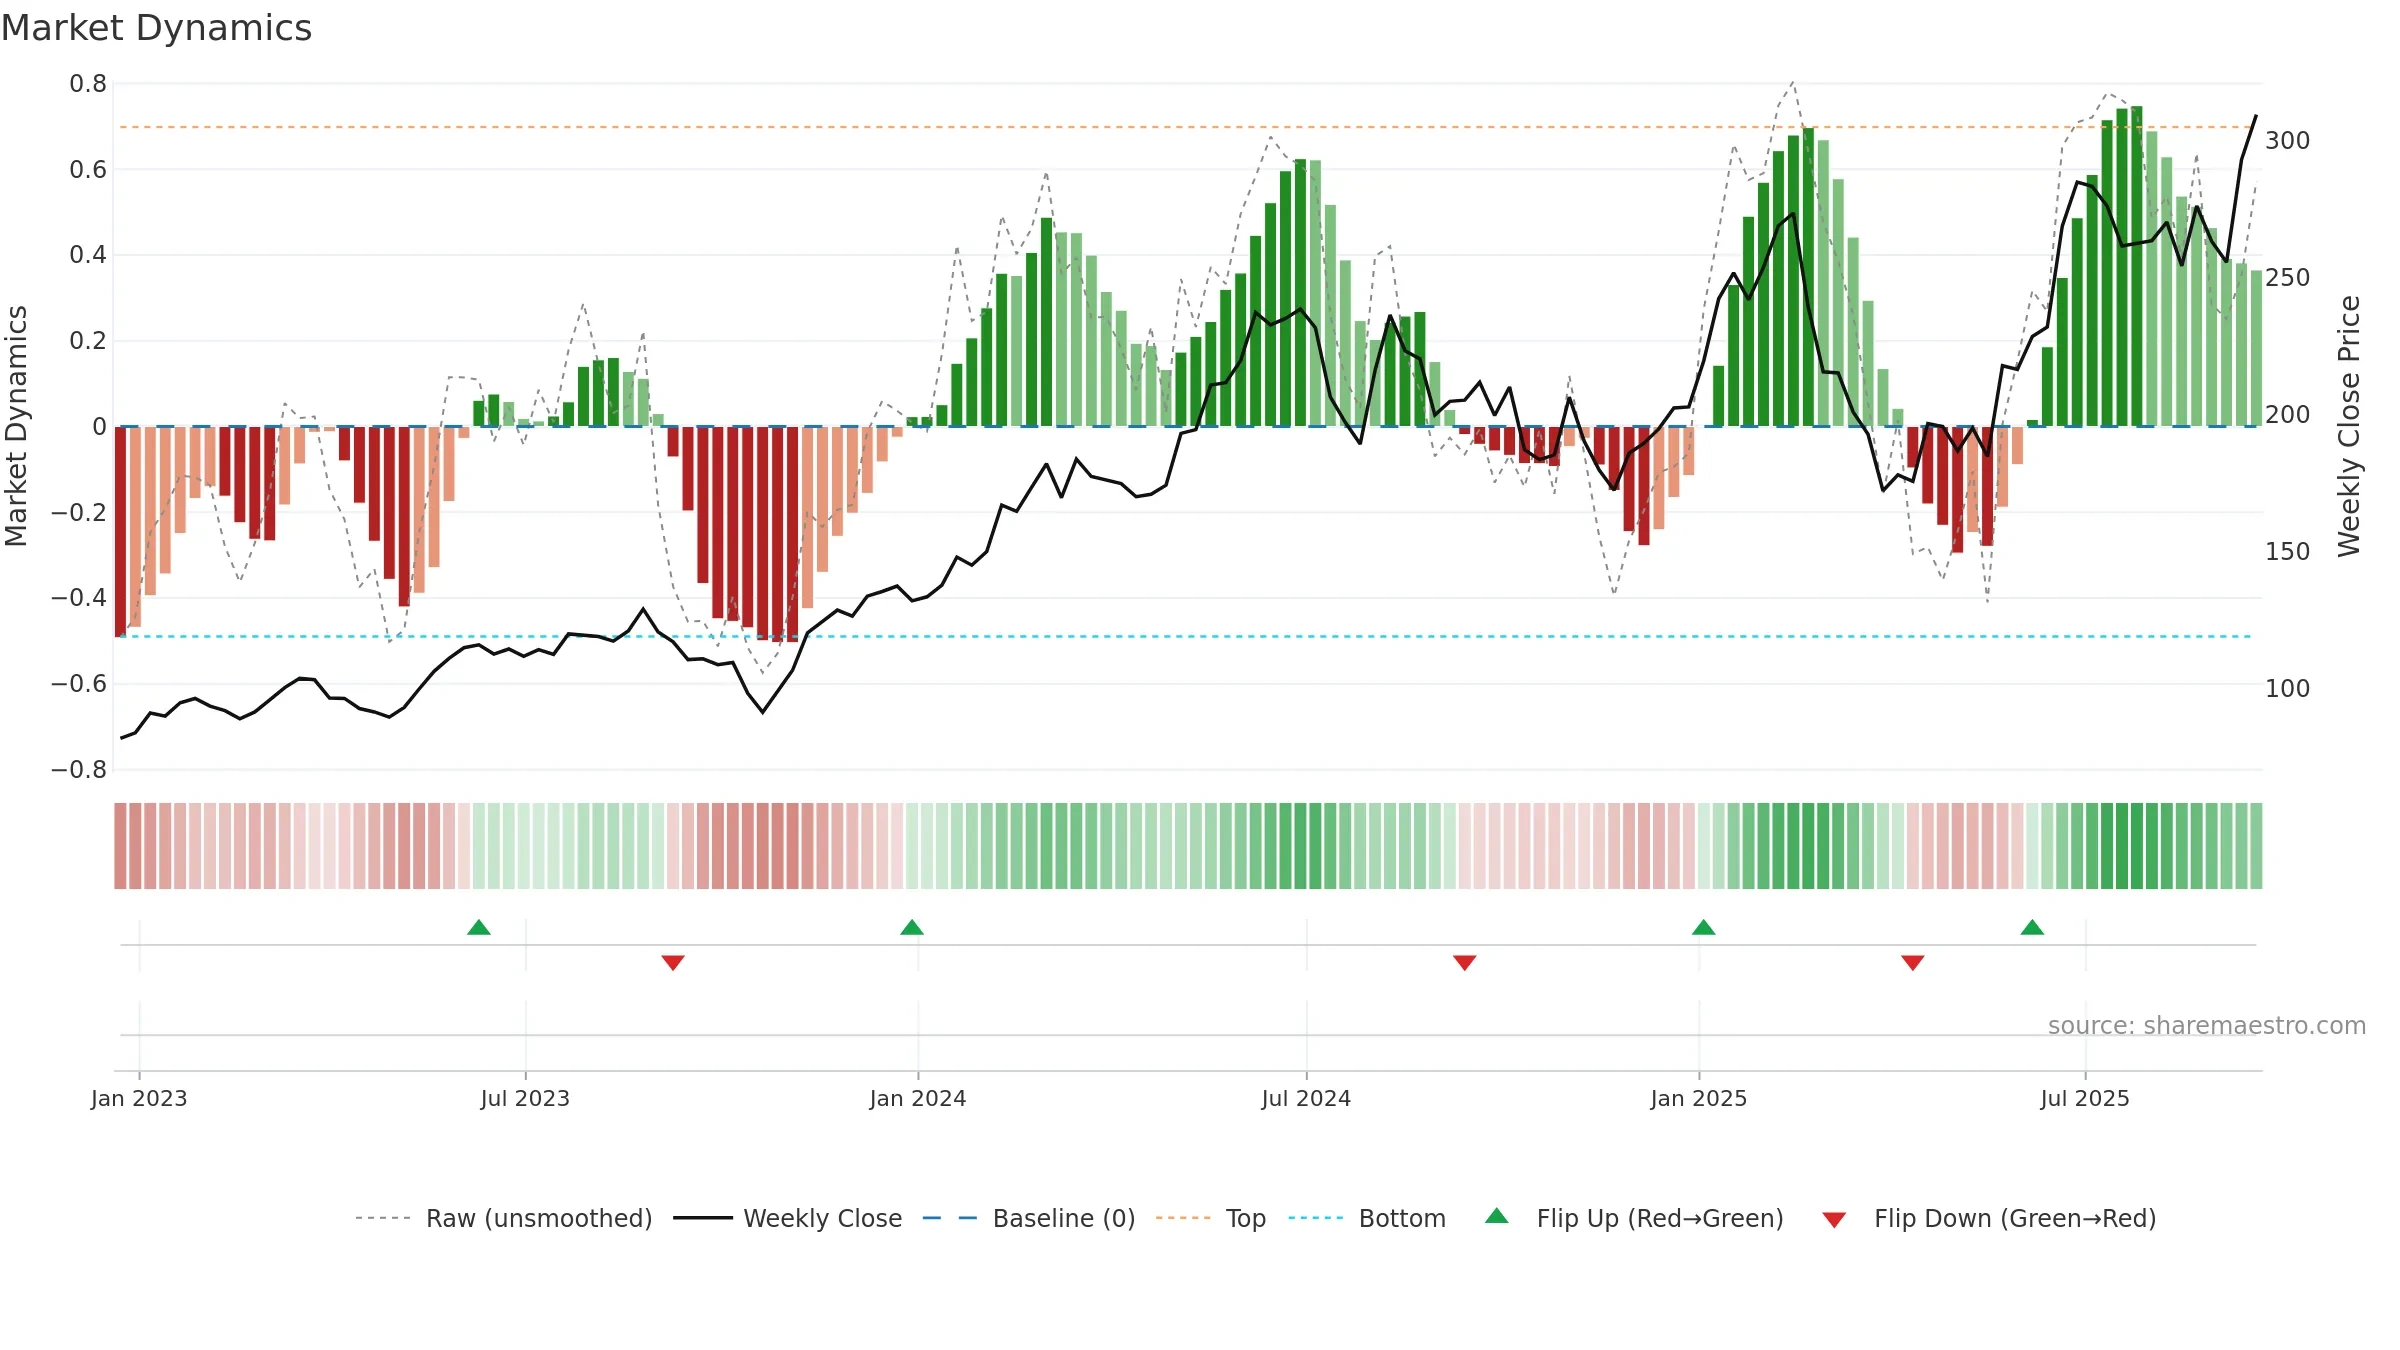Click the −0.8 left axis tick label
2400x1350 pixels.
pos(79,770)
